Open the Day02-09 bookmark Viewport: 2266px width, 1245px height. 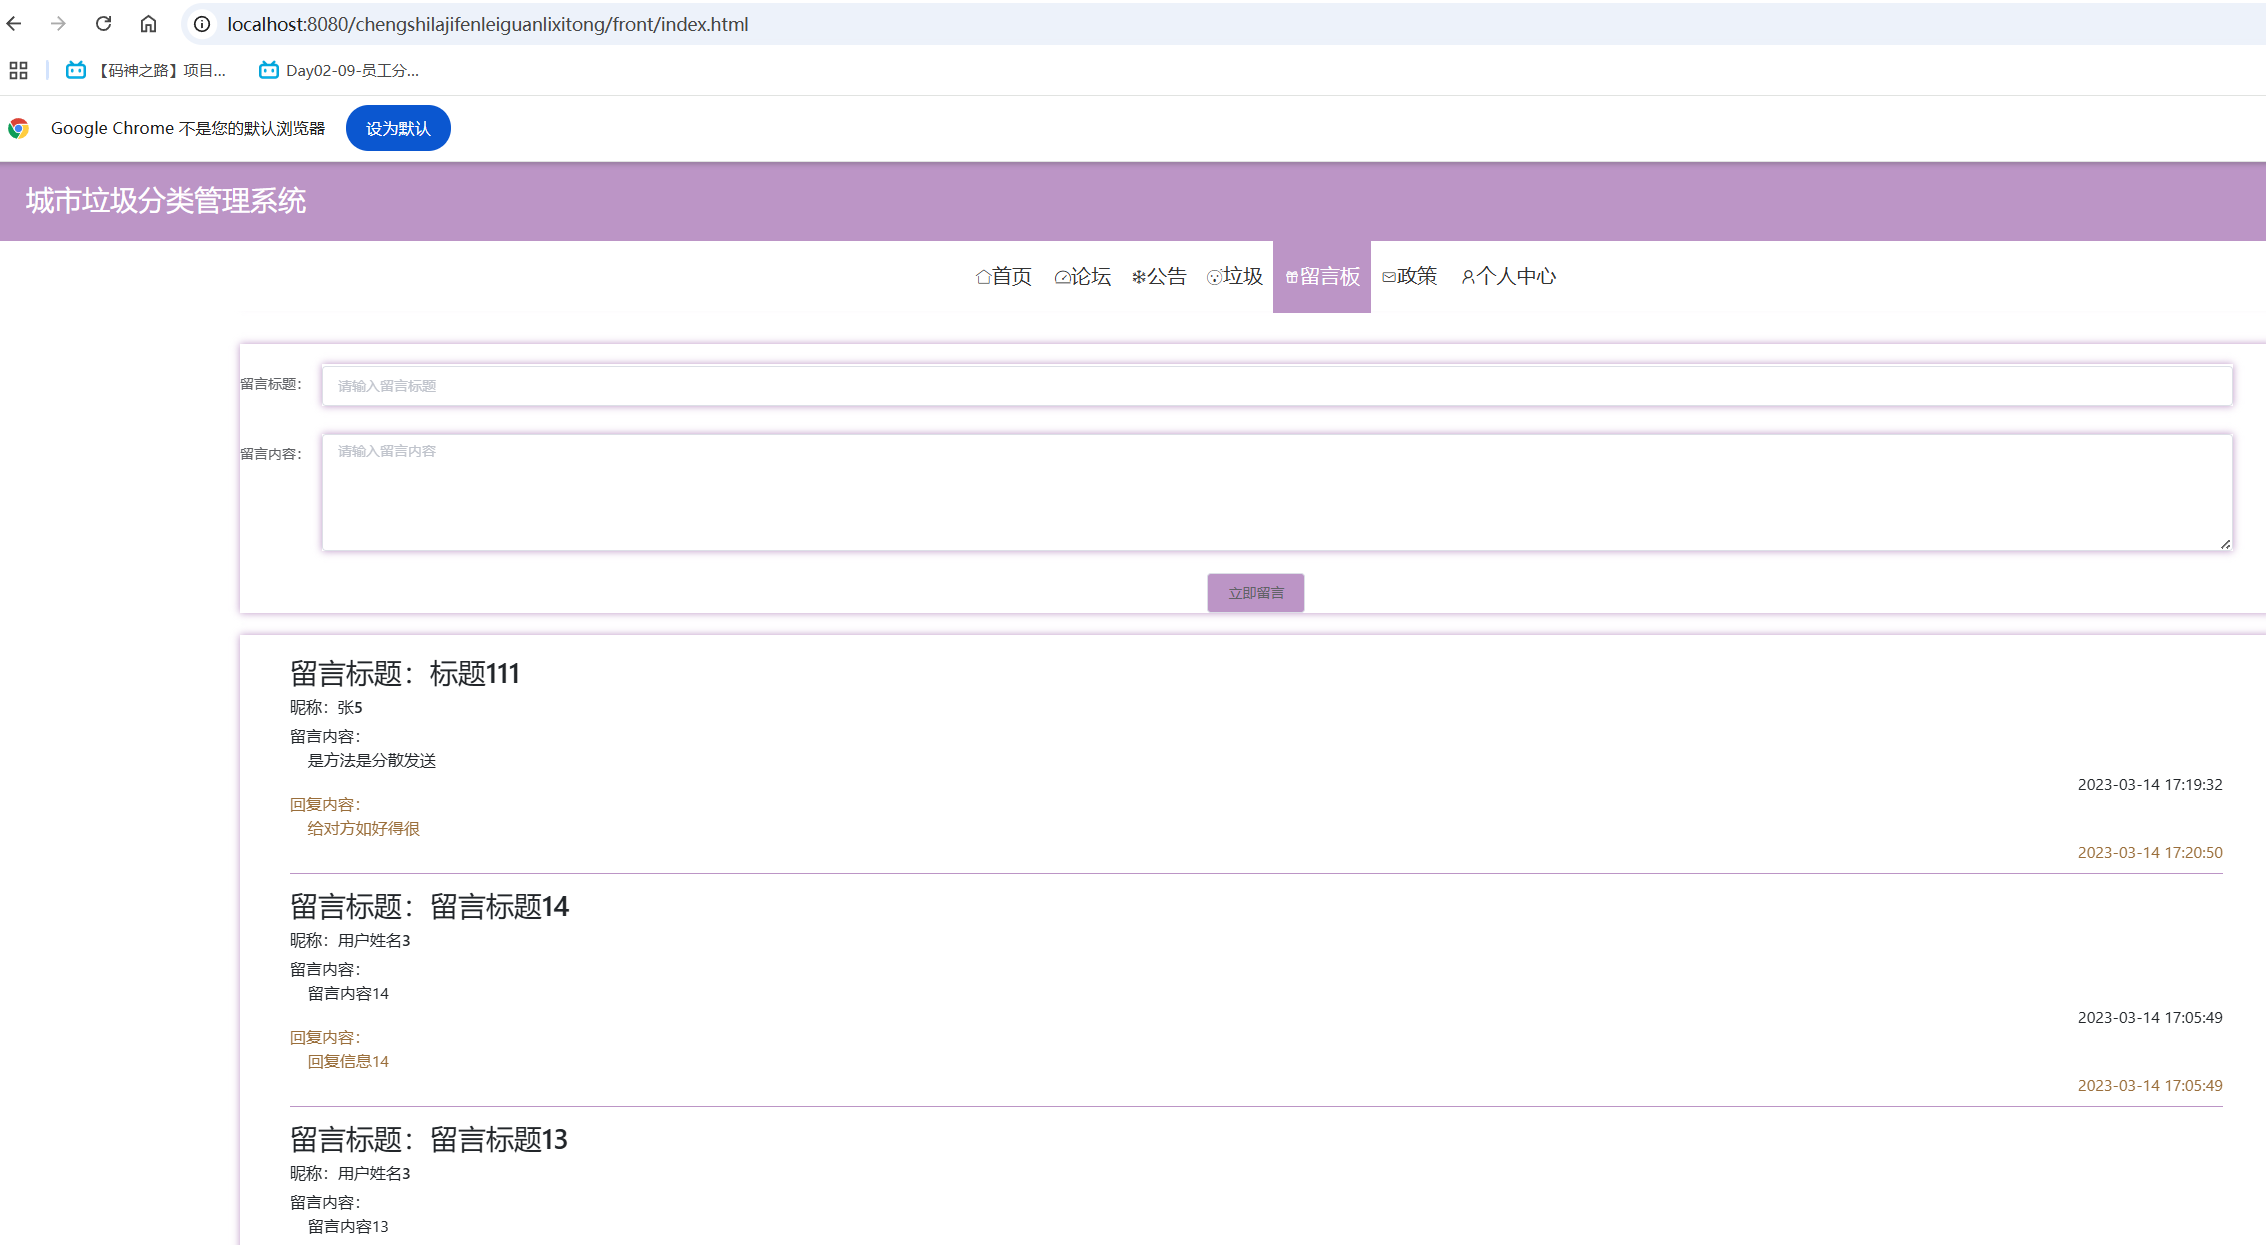(x=338, y=70)
